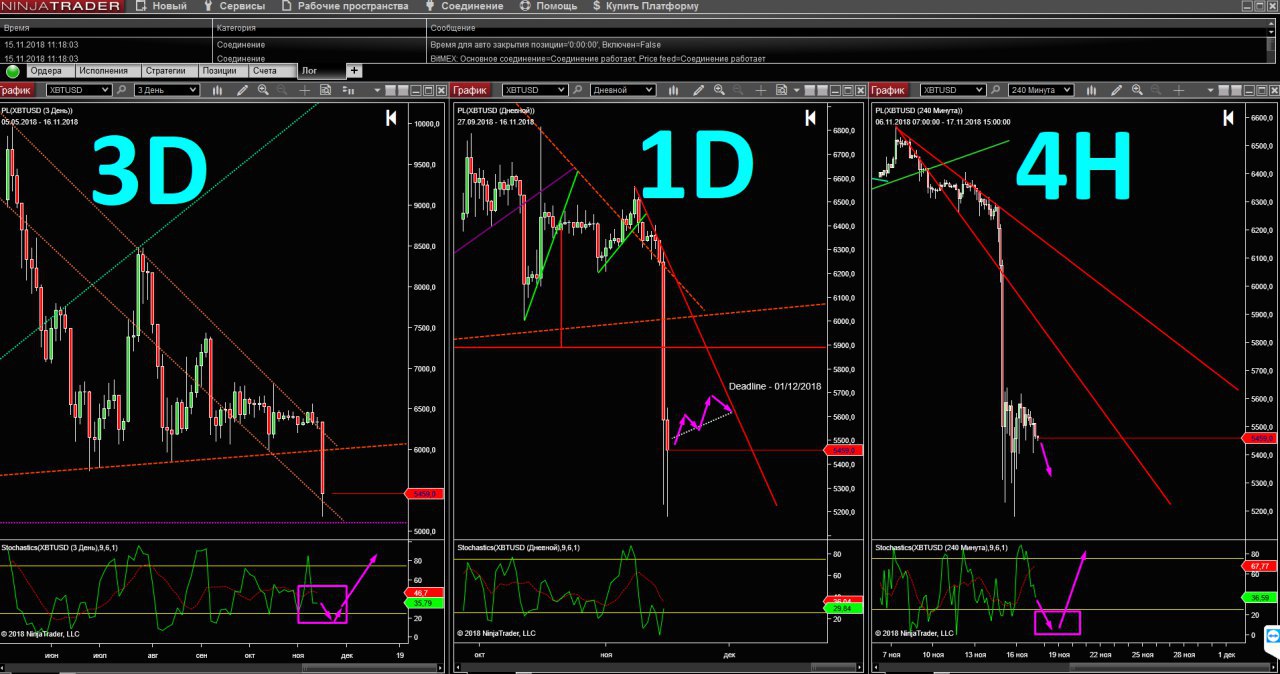Select drawing pencil tool in 3 День chart

click(242, 90)
